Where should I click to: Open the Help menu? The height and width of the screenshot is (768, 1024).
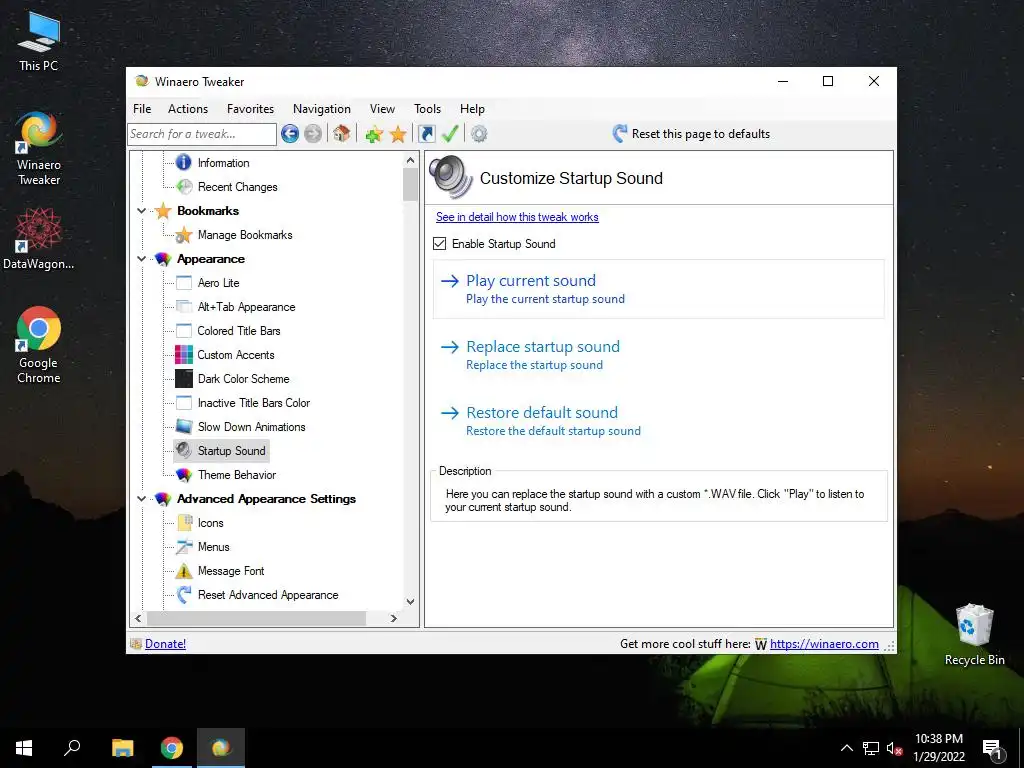click(472, 109)
